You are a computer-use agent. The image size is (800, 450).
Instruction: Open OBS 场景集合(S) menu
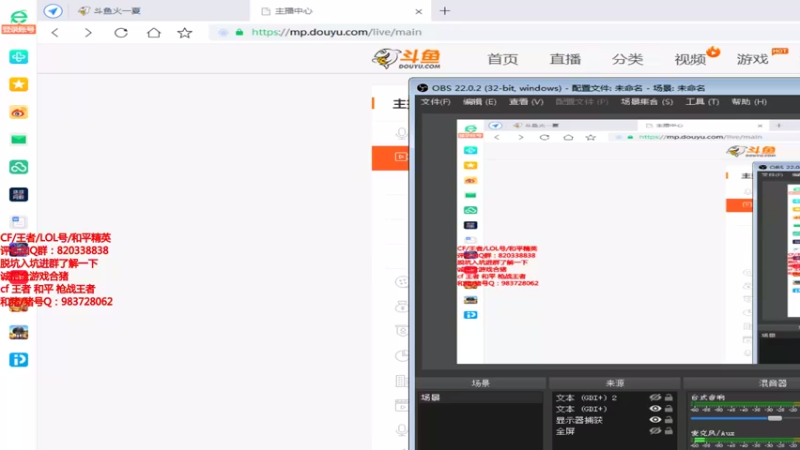(646, 102)
